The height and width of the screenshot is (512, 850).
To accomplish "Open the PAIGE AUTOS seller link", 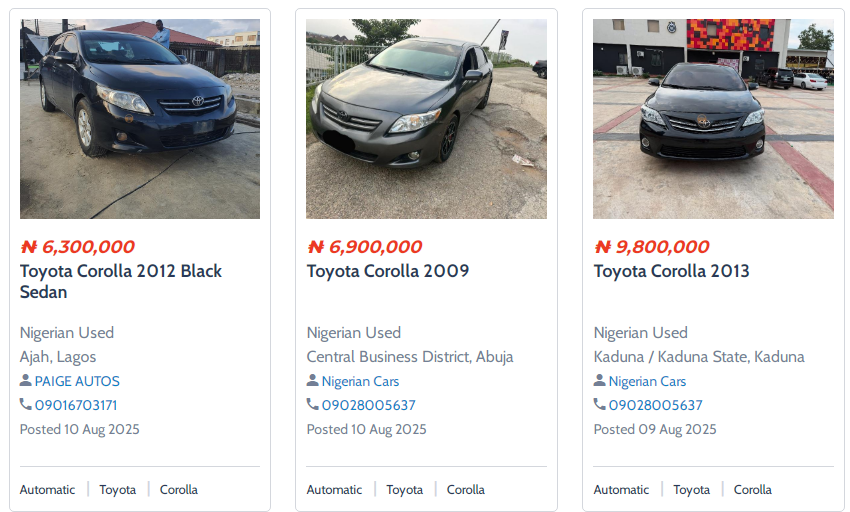I will pyautogui.click(x=77, y=381).
